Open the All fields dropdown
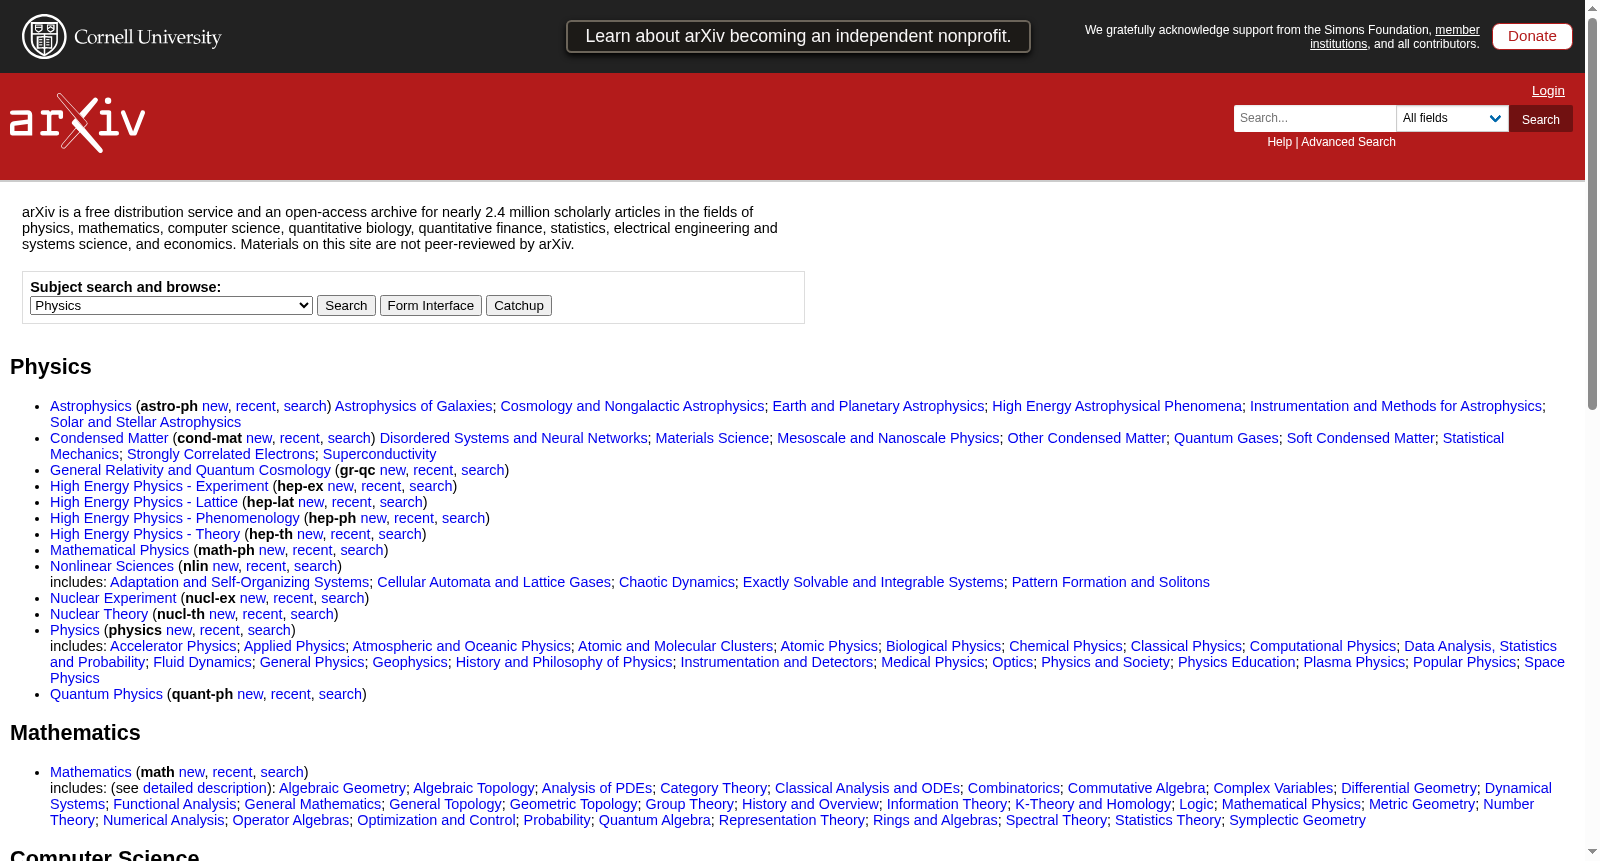Viewport: 1600px width, 861px height. coord(1452,118)
